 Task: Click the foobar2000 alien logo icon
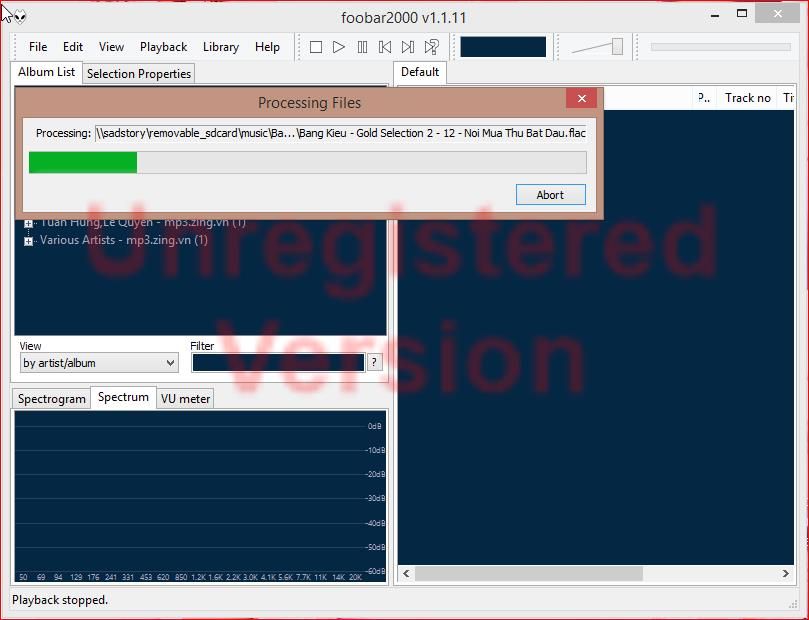(19, 17)
